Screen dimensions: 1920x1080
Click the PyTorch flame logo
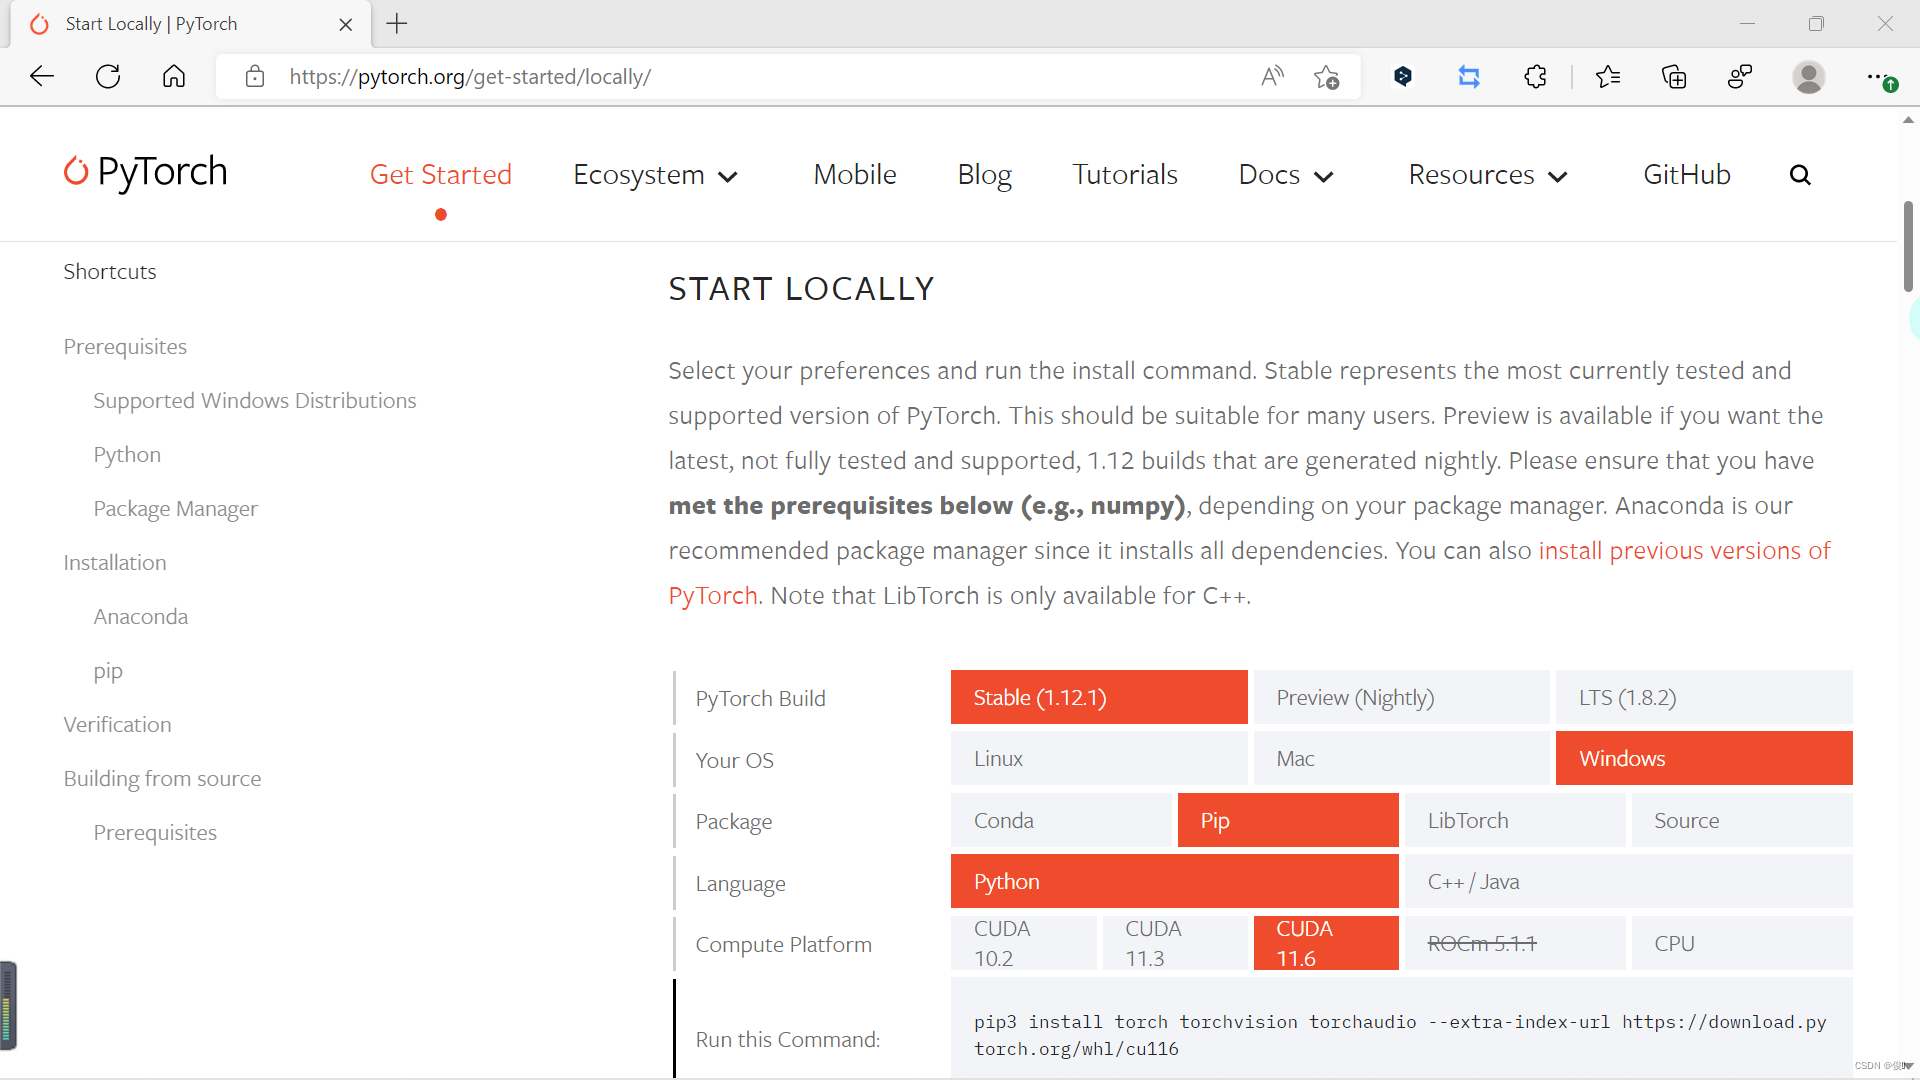click(76, 172)
